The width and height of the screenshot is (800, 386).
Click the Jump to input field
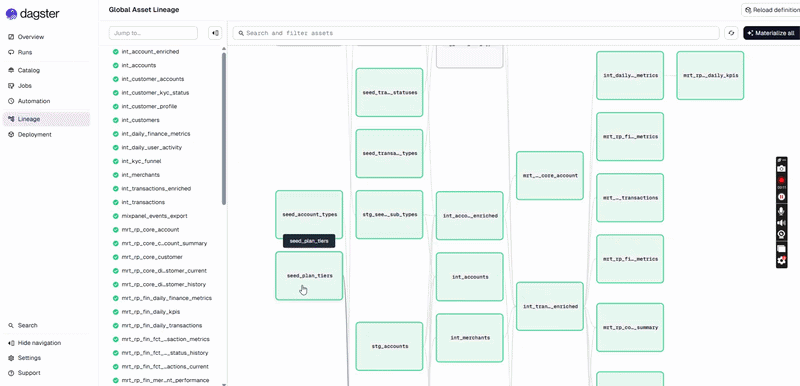pos(153,33)
